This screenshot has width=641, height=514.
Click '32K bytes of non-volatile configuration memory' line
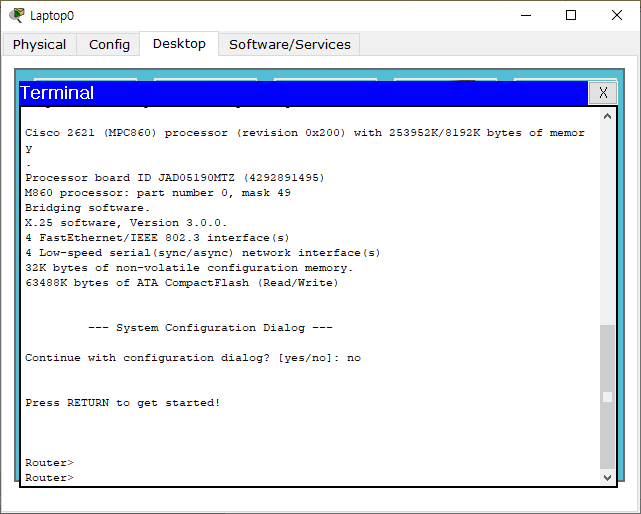[189, 268]
